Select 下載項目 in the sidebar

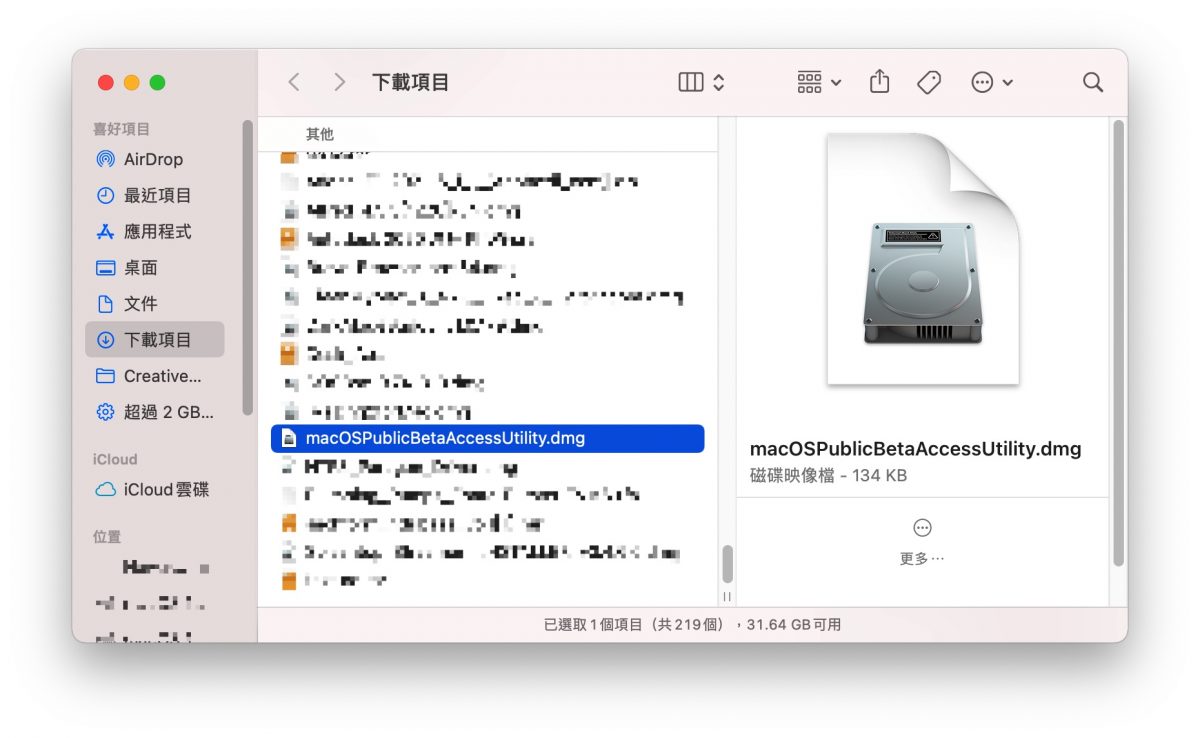click(154, 340)
